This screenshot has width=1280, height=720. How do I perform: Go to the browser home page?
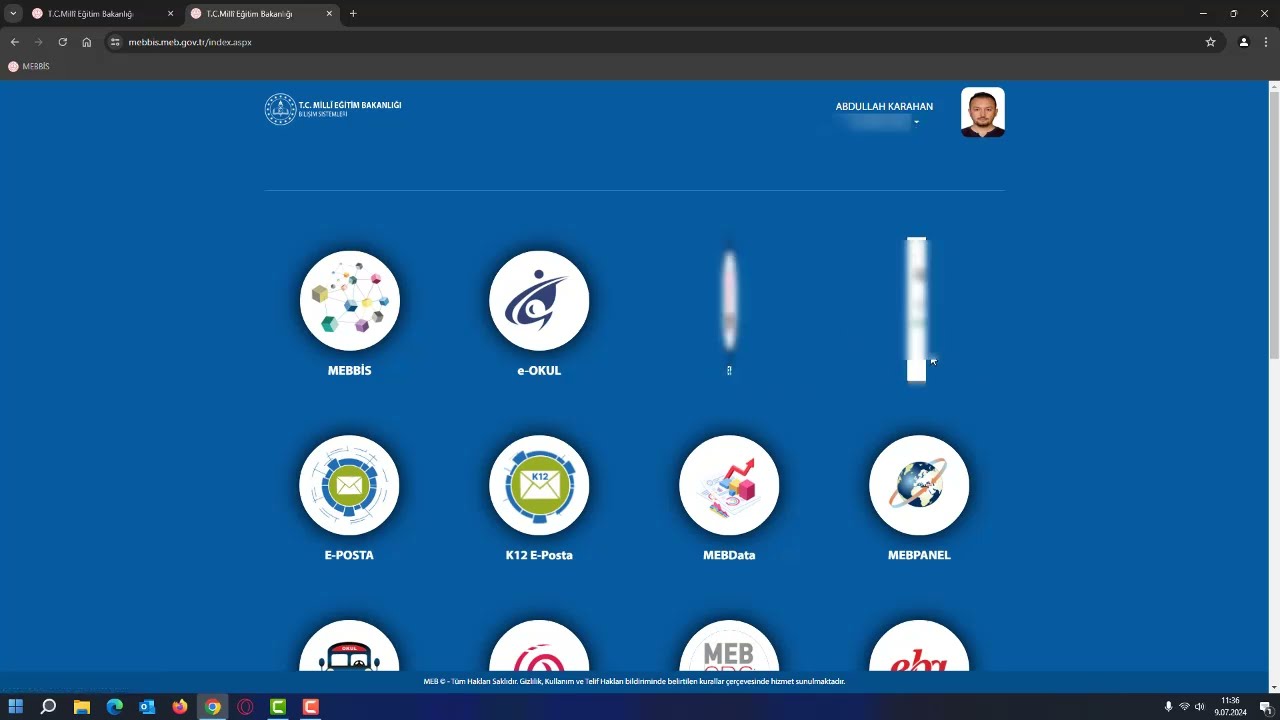click(87, 42)
